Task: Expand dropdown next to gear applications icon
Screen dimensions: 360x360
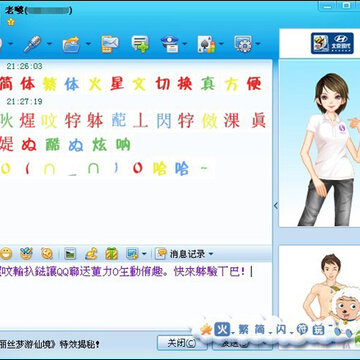Action: [258, 44]
